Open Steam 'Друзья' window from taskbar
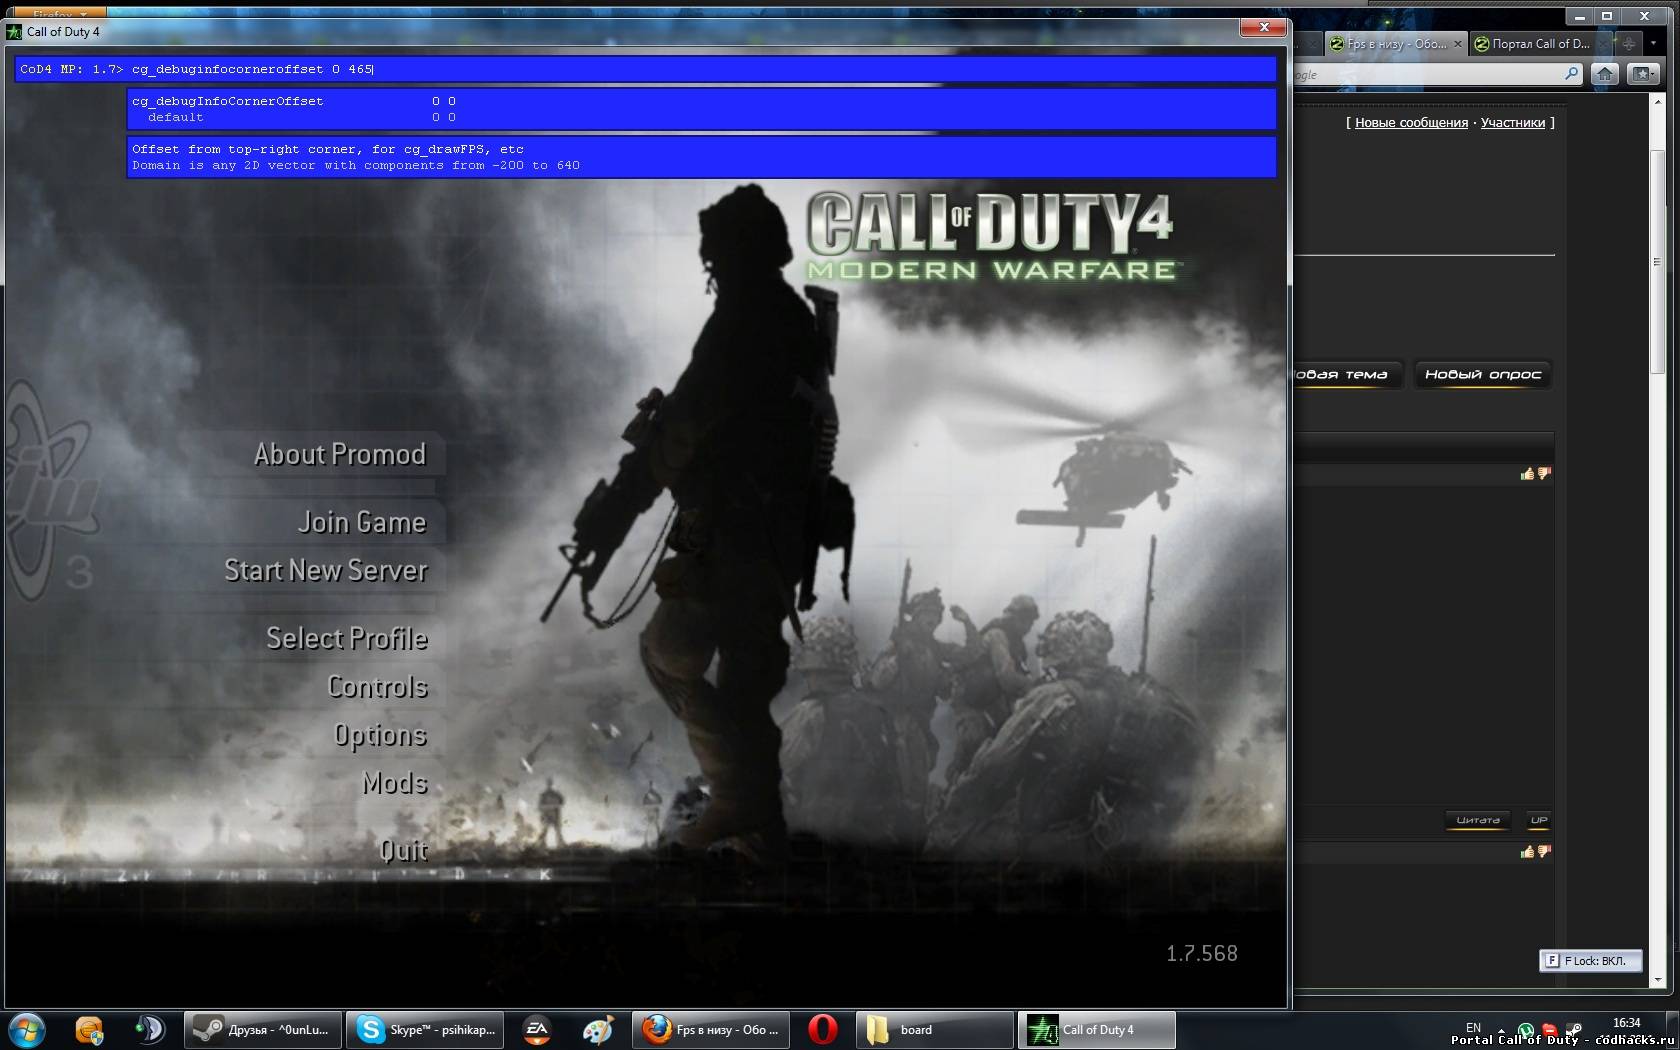 pos(262,1030)
